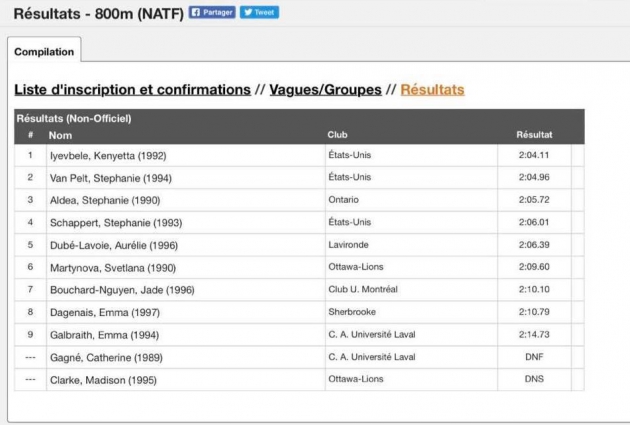Click the Club column header
Screen dimensions: 630x425
(337, 134)
